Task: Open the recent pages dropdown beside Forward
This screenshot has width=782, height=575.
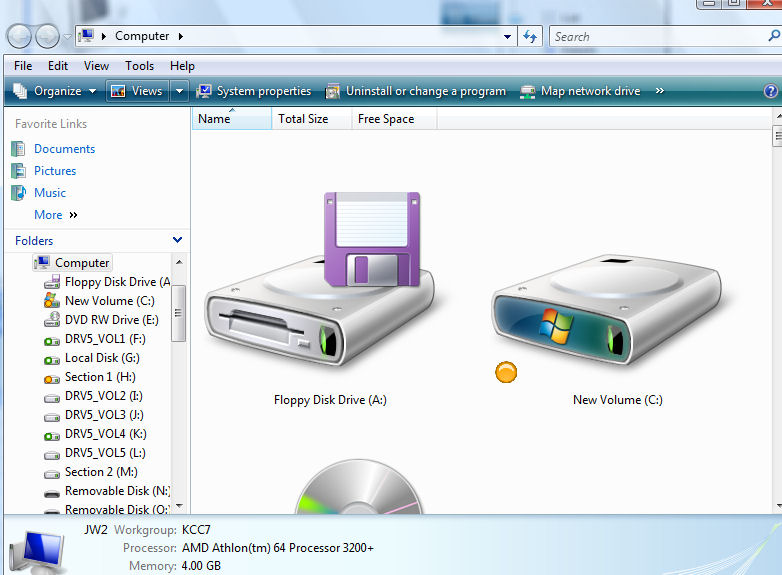Action: pos(67,36)
